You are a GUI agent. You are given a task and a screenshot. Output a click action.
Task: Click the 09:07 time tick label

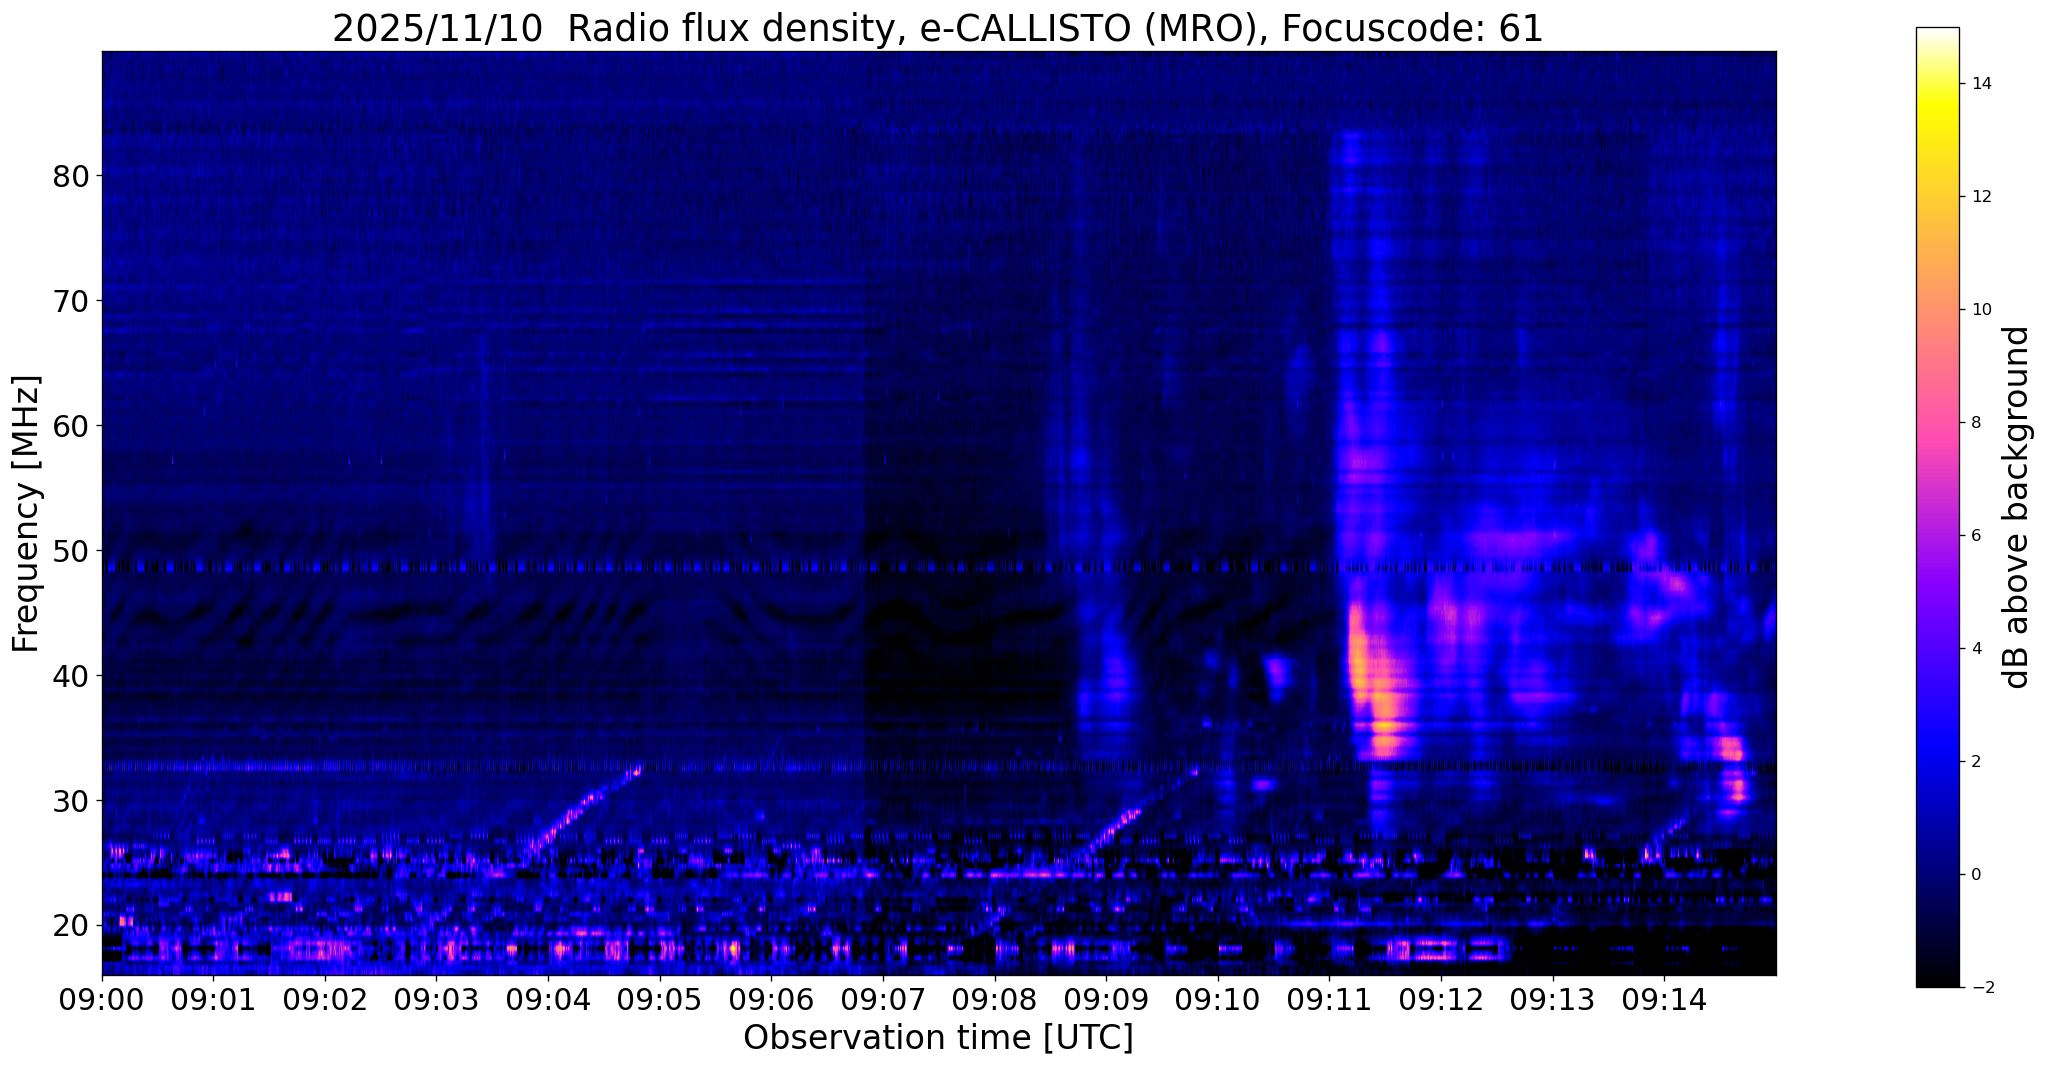point(883,1001)
